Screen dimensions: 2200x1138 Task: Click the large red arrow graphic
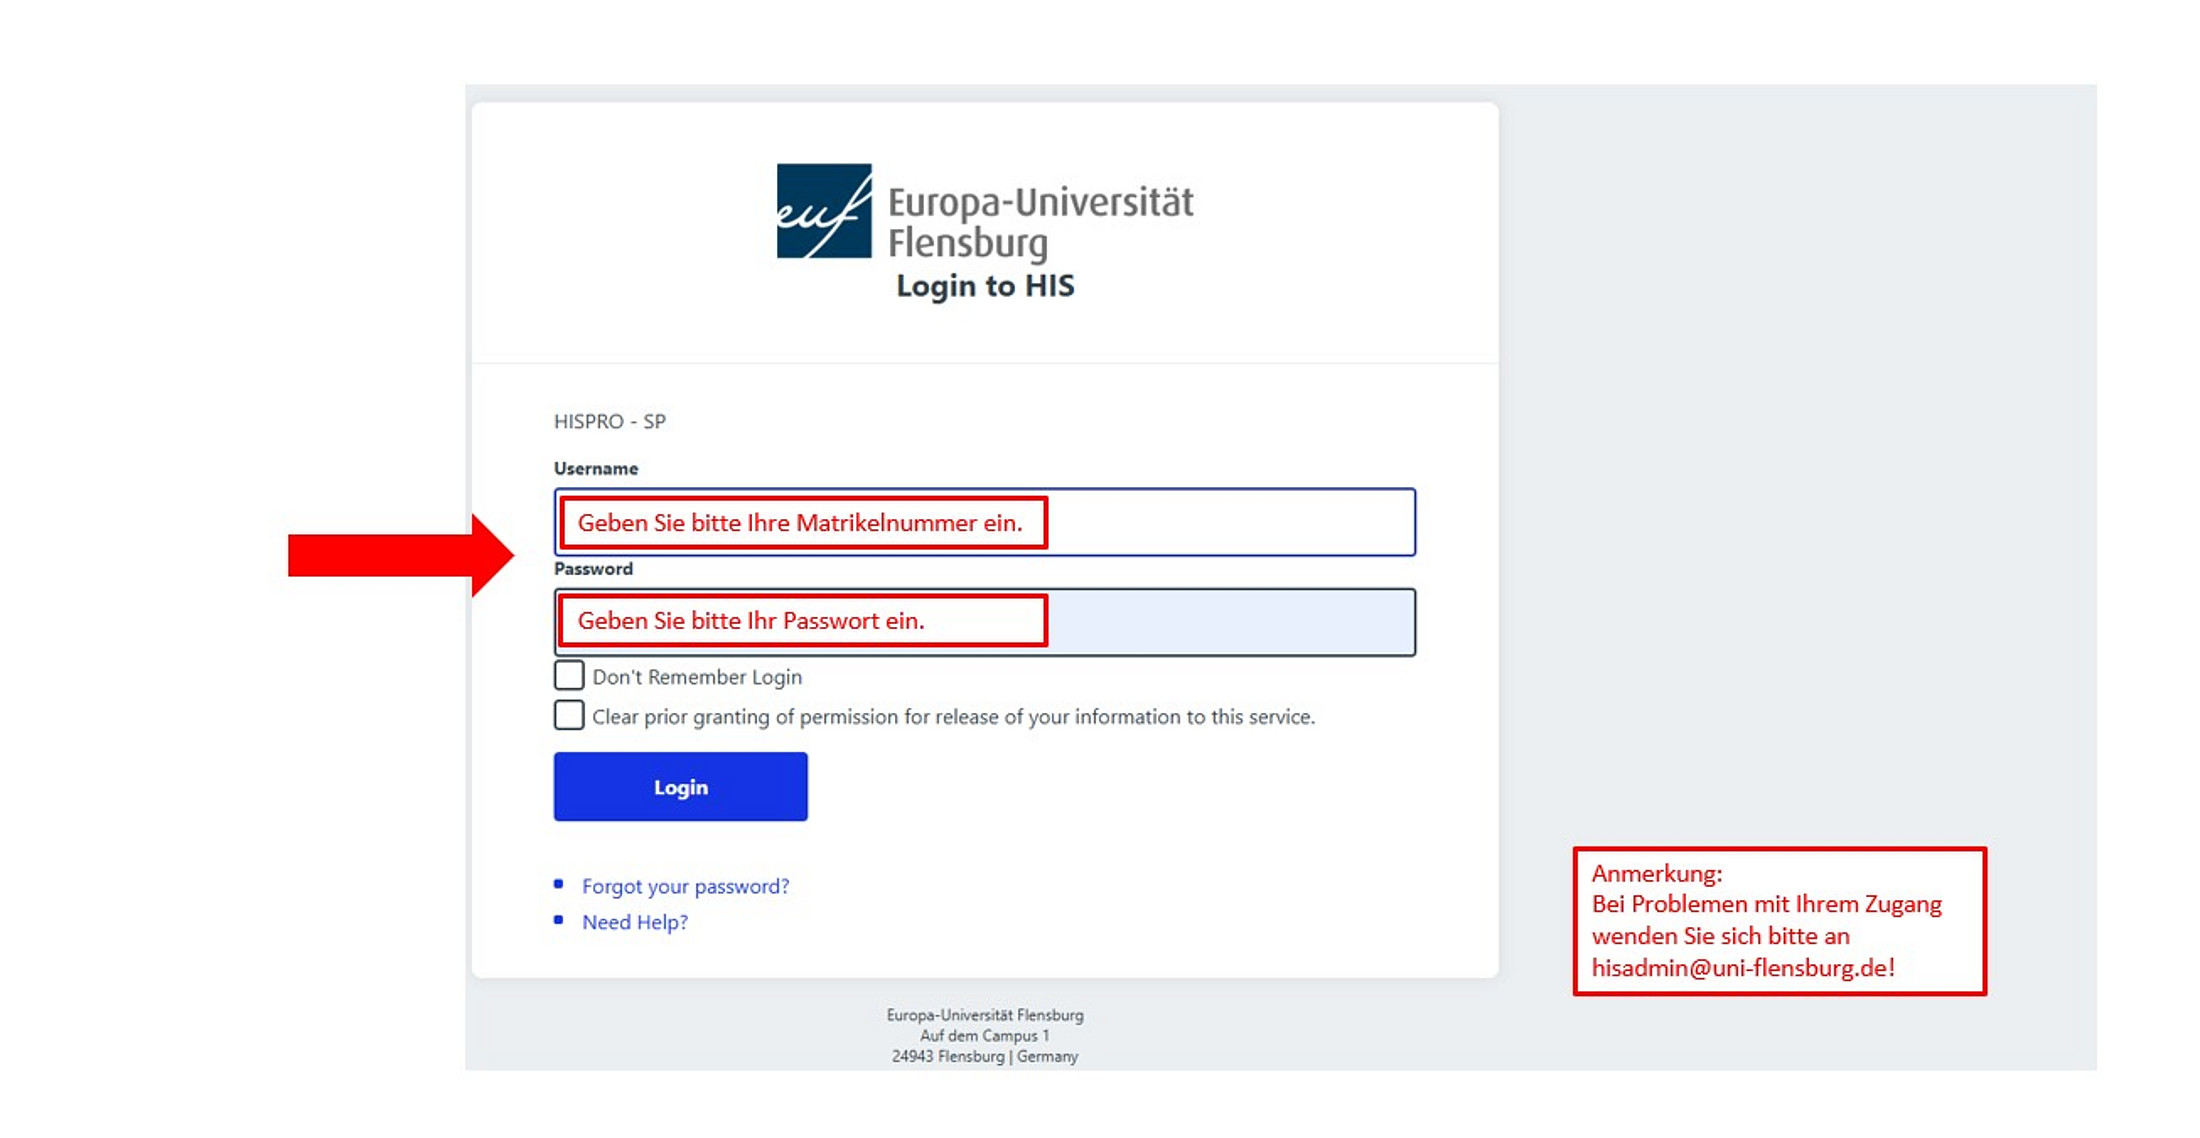point(401,555)
